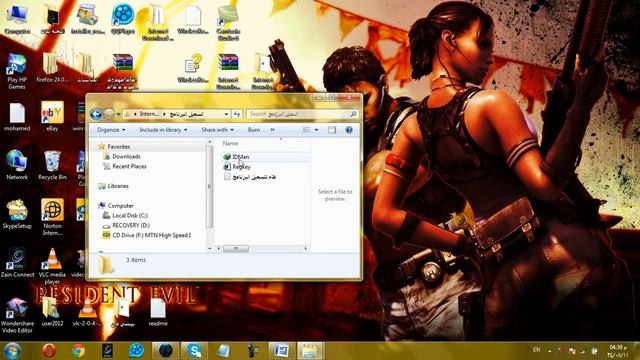
Task: Open Skype from the taskbar
Action: click(x=194, y=351)
